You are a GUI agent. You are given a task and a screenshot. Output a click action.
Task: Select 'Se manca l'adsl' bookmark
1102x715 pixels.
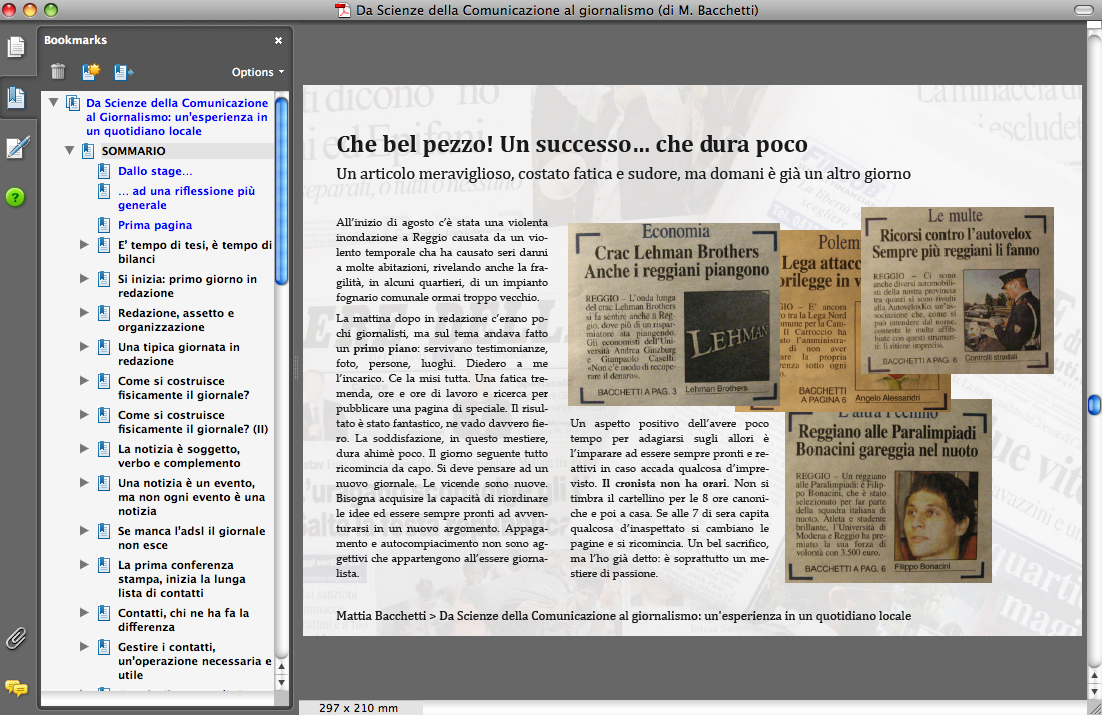coord(191,538)
